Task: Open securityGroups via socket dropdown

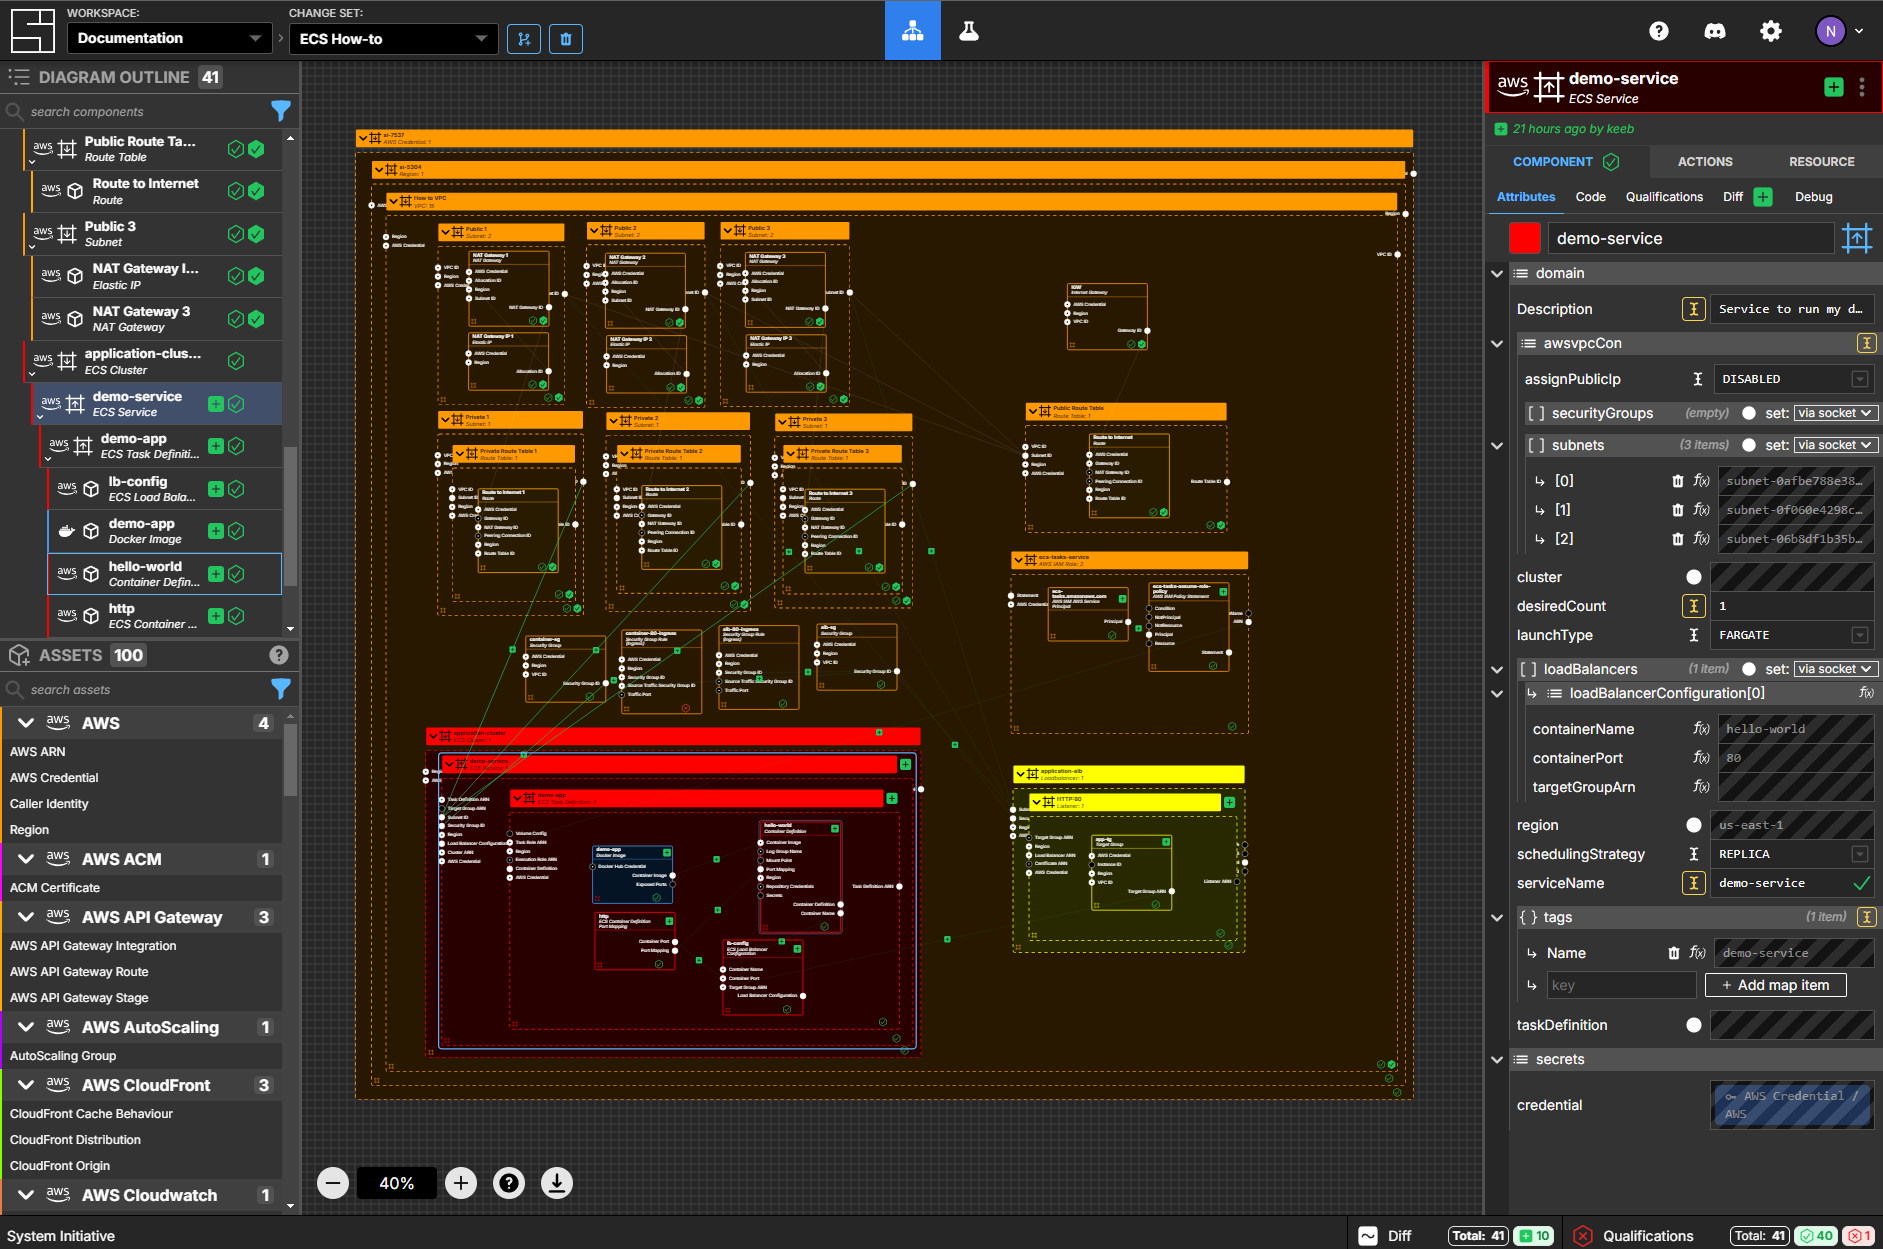Action: point(1836,413)
